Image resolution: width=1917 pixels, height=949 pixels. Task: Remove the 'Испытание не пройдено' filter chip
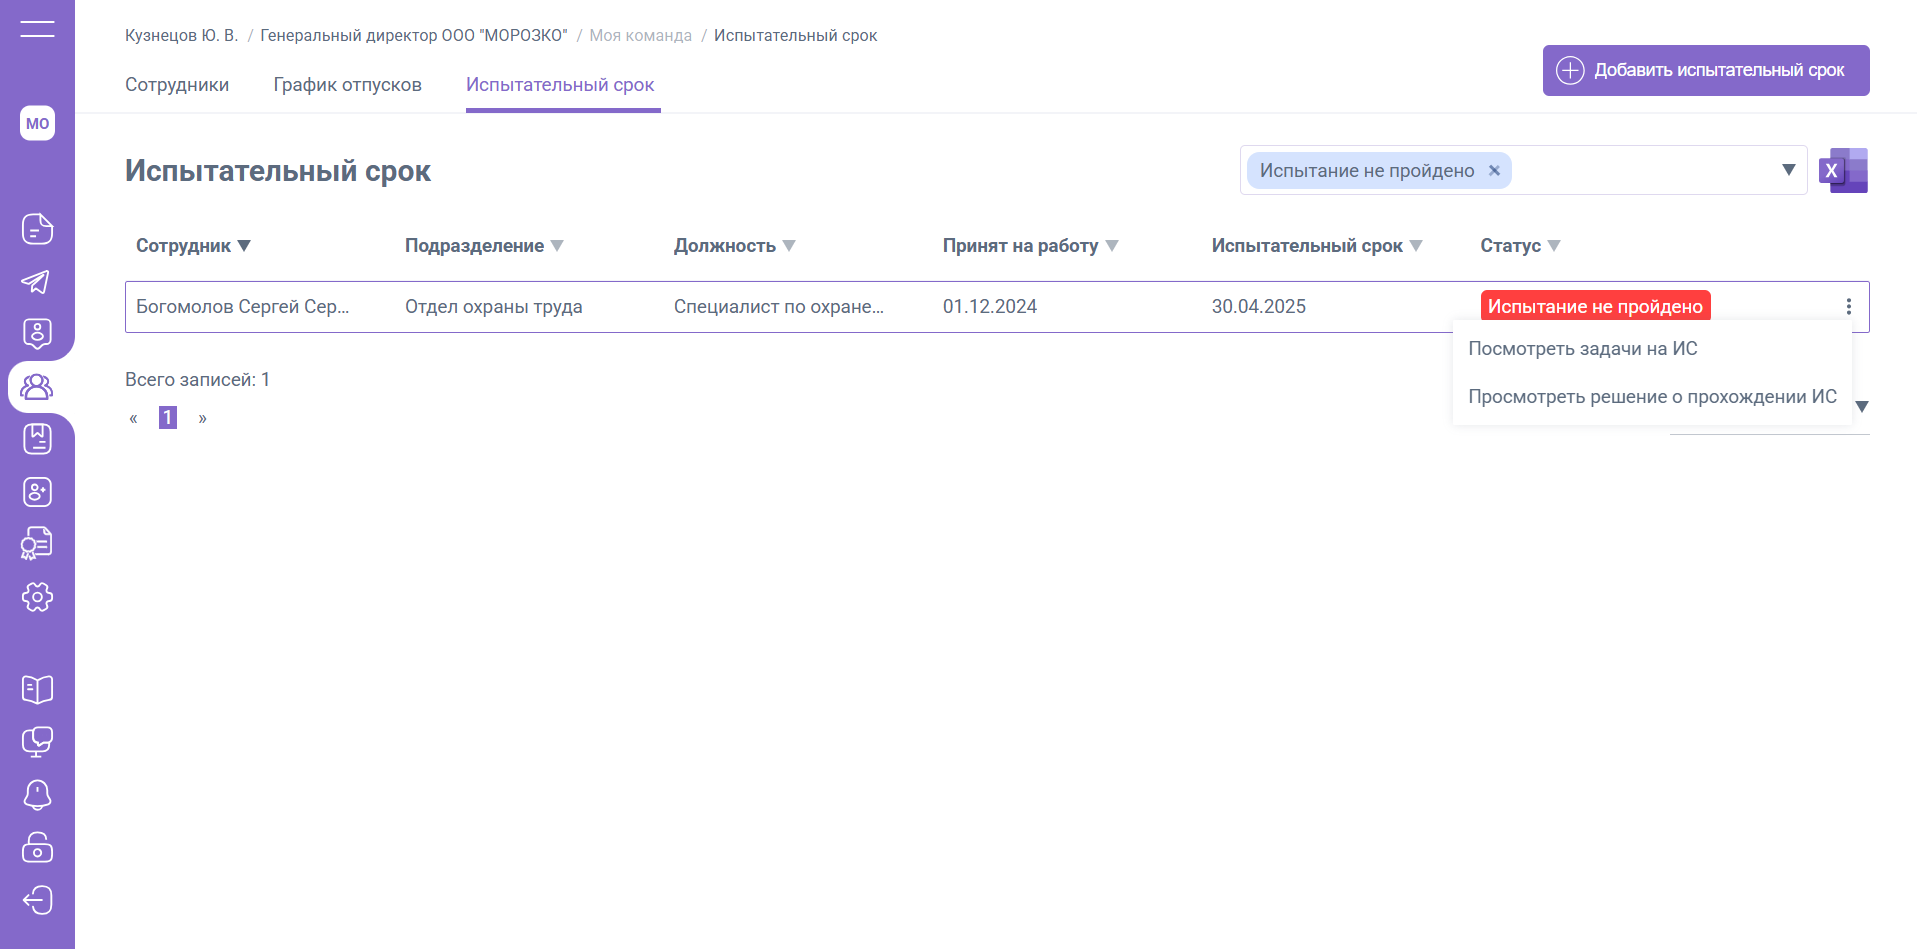coord(1494,171)
